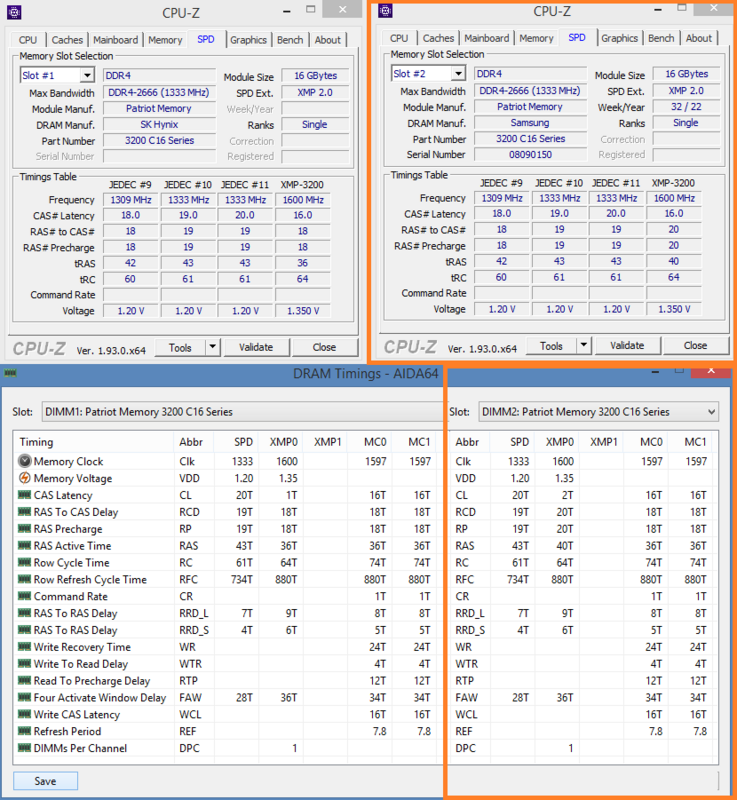Open the Slot #2 memory slot dropdown

pyautogui.click(x=458, y=74)
